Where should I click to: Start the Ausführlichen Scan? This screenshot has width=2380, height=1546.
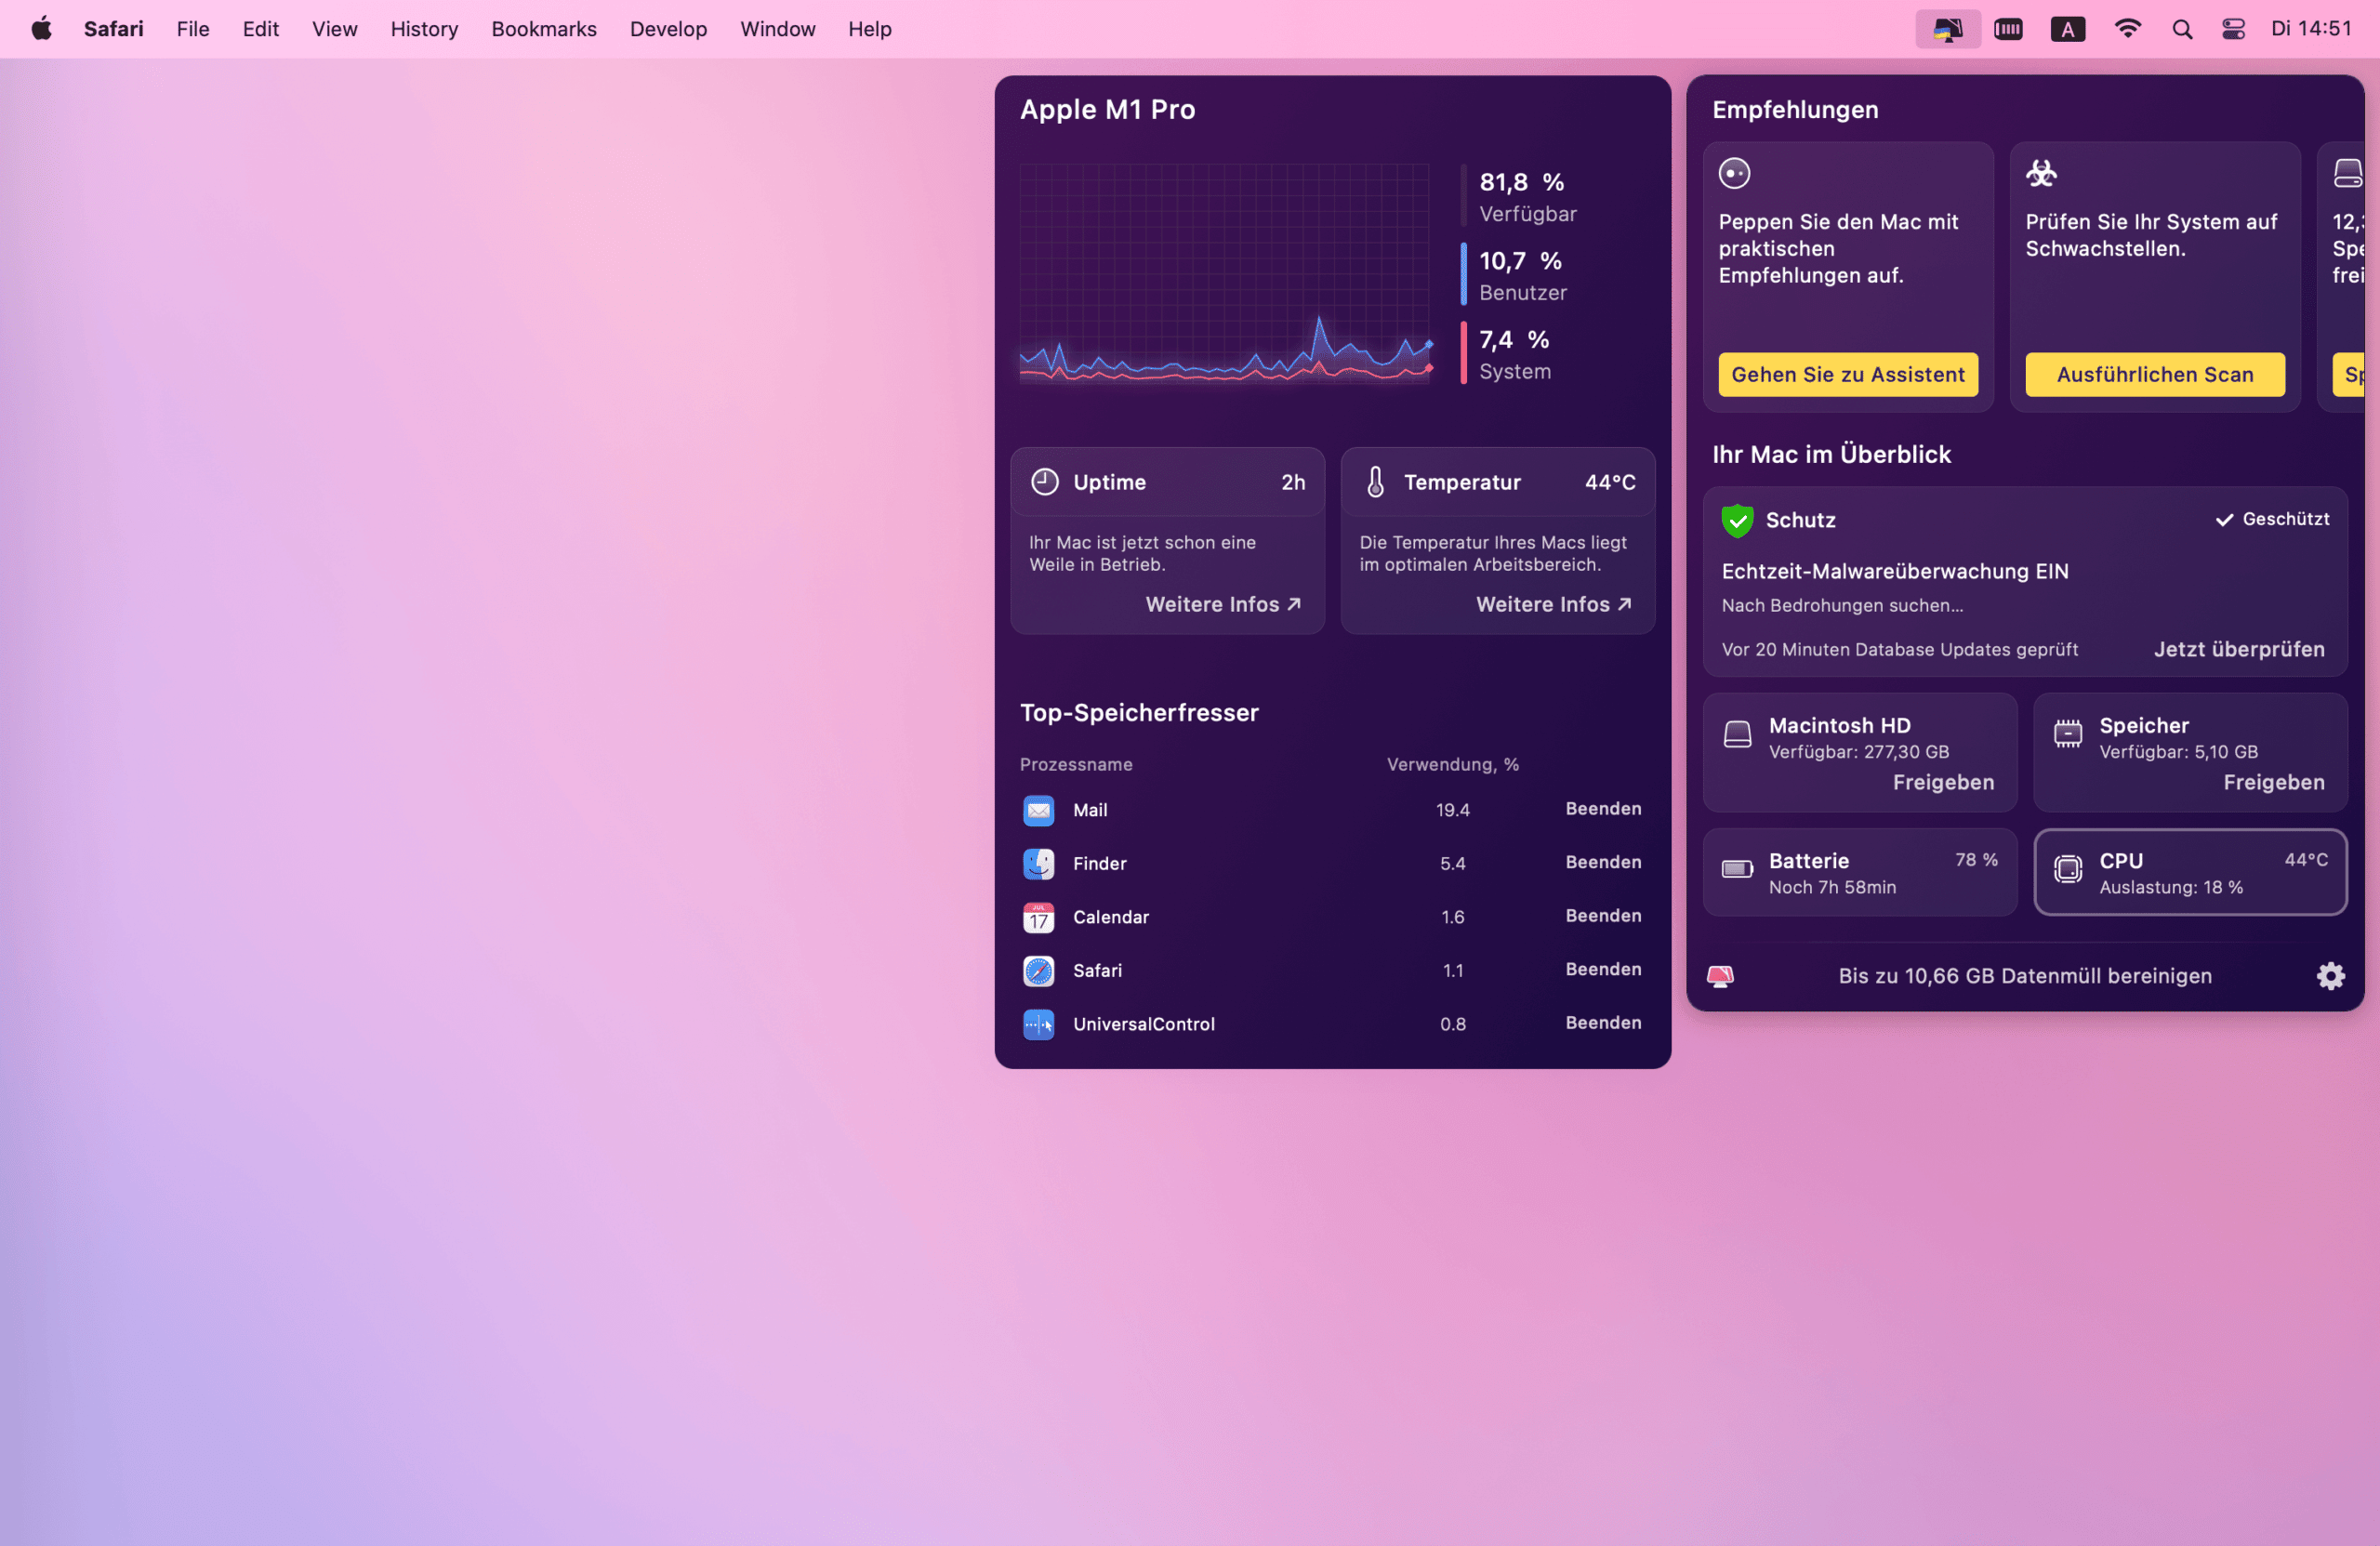tap(2154, 374)
